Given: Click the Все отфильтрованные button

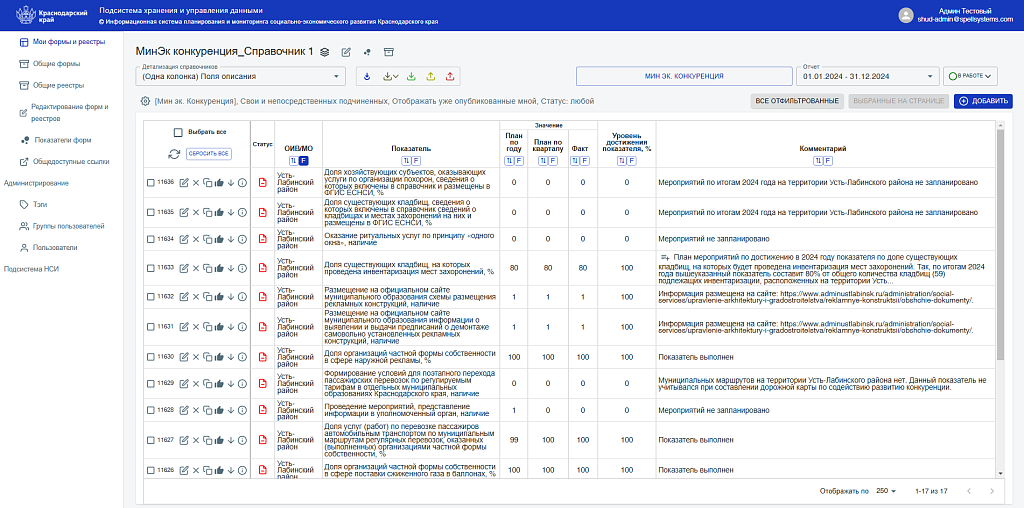Looking at the screenshot, I should [797, 101].
